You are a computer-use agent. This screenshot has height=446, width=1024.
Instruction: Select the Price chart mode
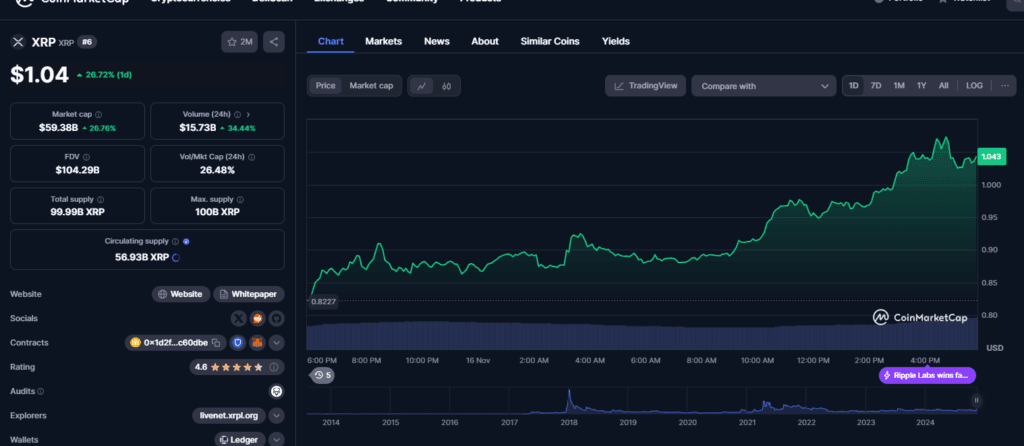pyautogui.click(x=325, y=86)
